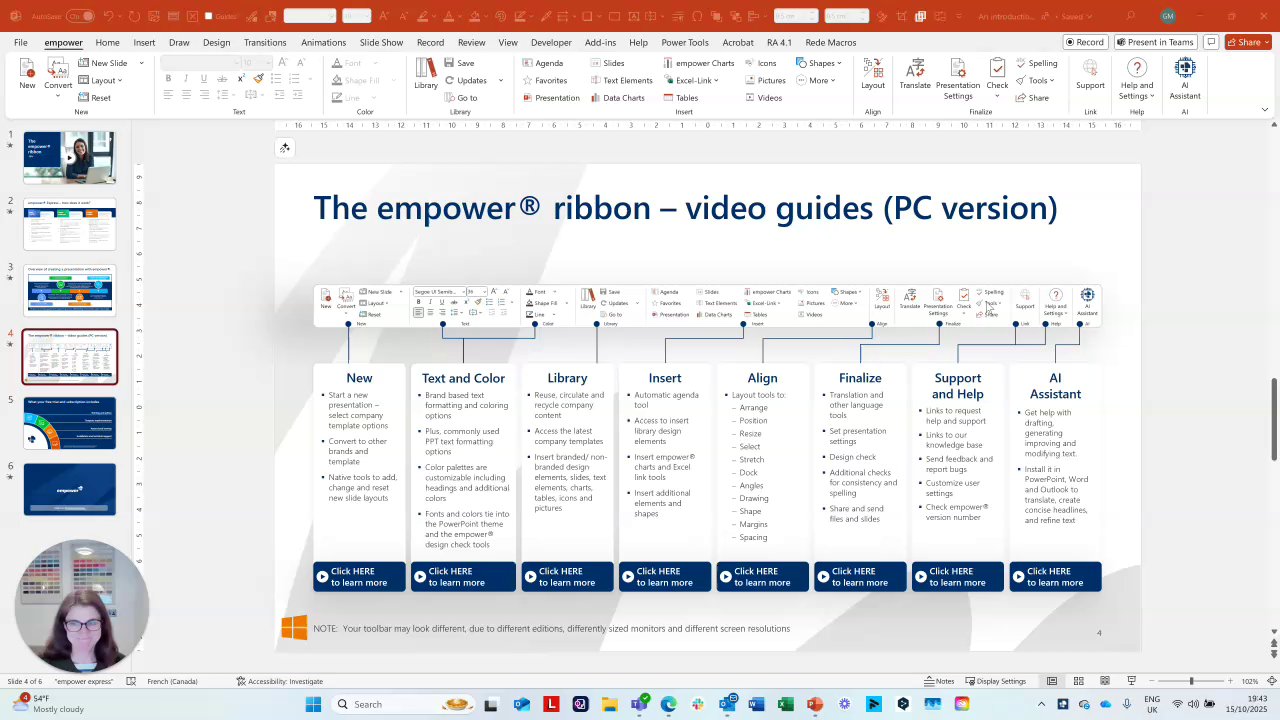Open the AI Assistant

coord(1185,78)
